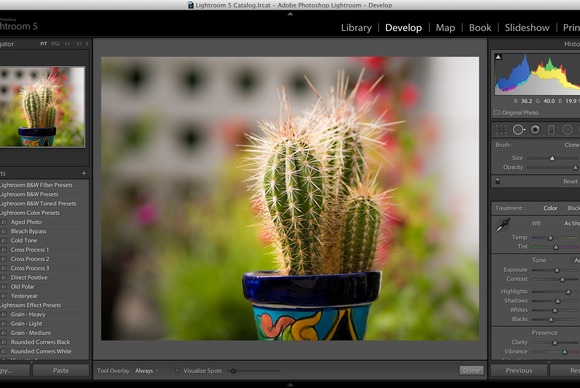Select the Radial Filter tool
Viewport: 580px width, 388px height.
(x=567, y=130)
